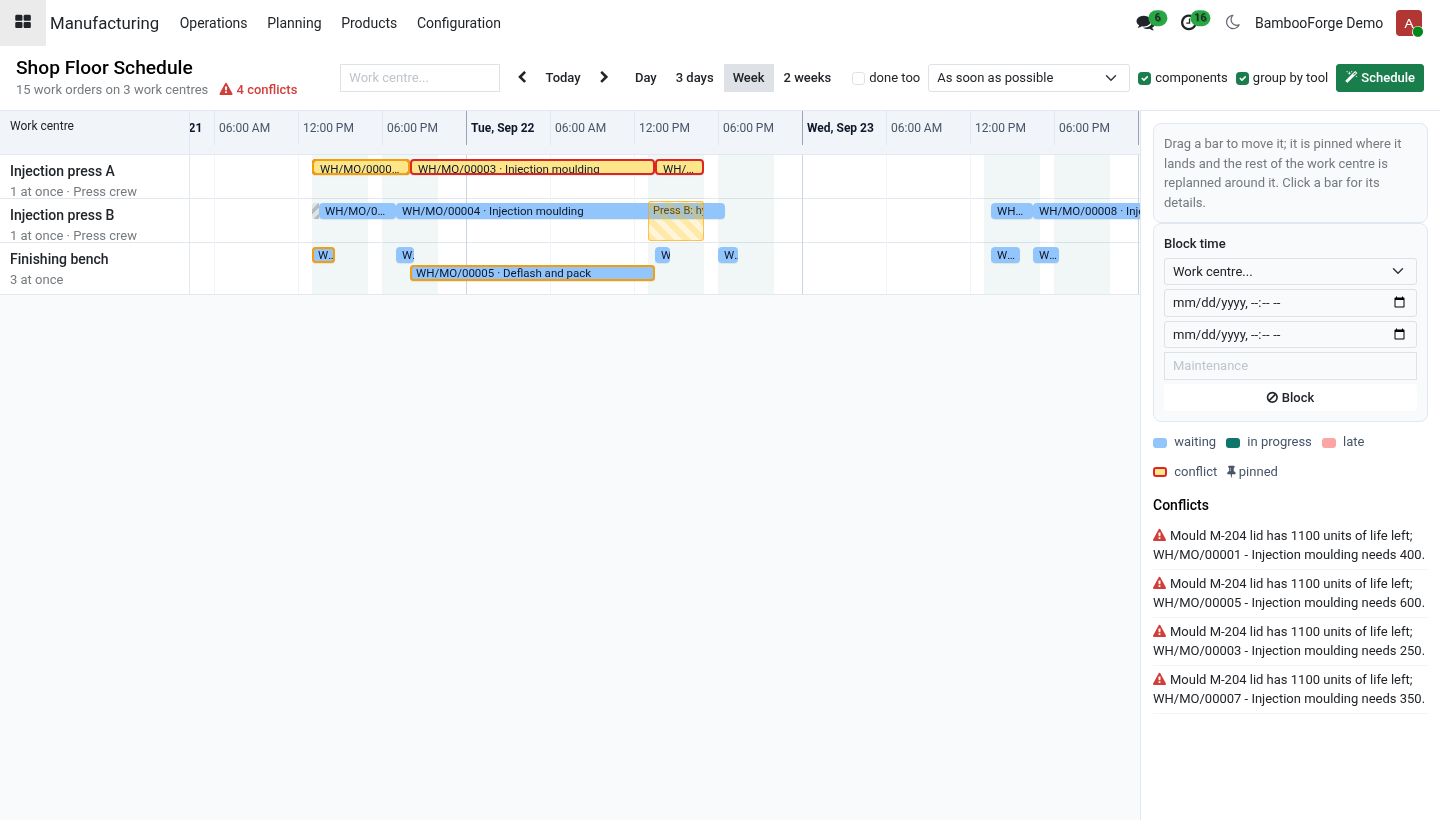The width and height of the screenshot is (1440, 820).
Task: Switch to 2 weeks view
Action: [x=807, y=78]
